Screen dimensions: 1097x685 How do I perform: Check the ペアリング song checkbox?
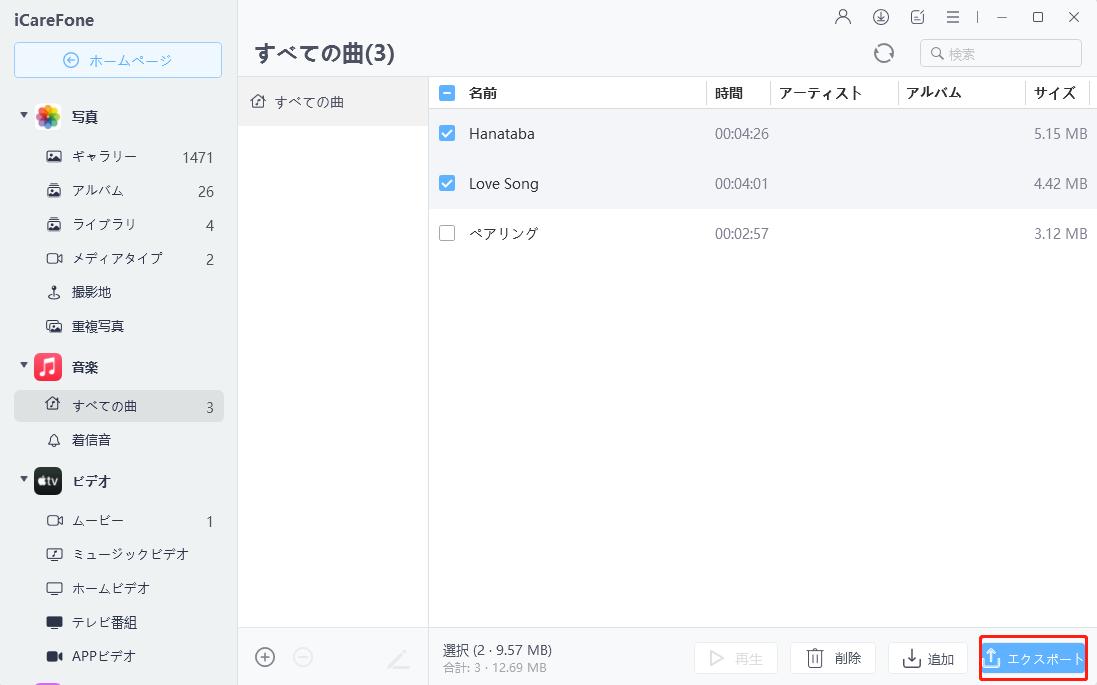(446, 233)
